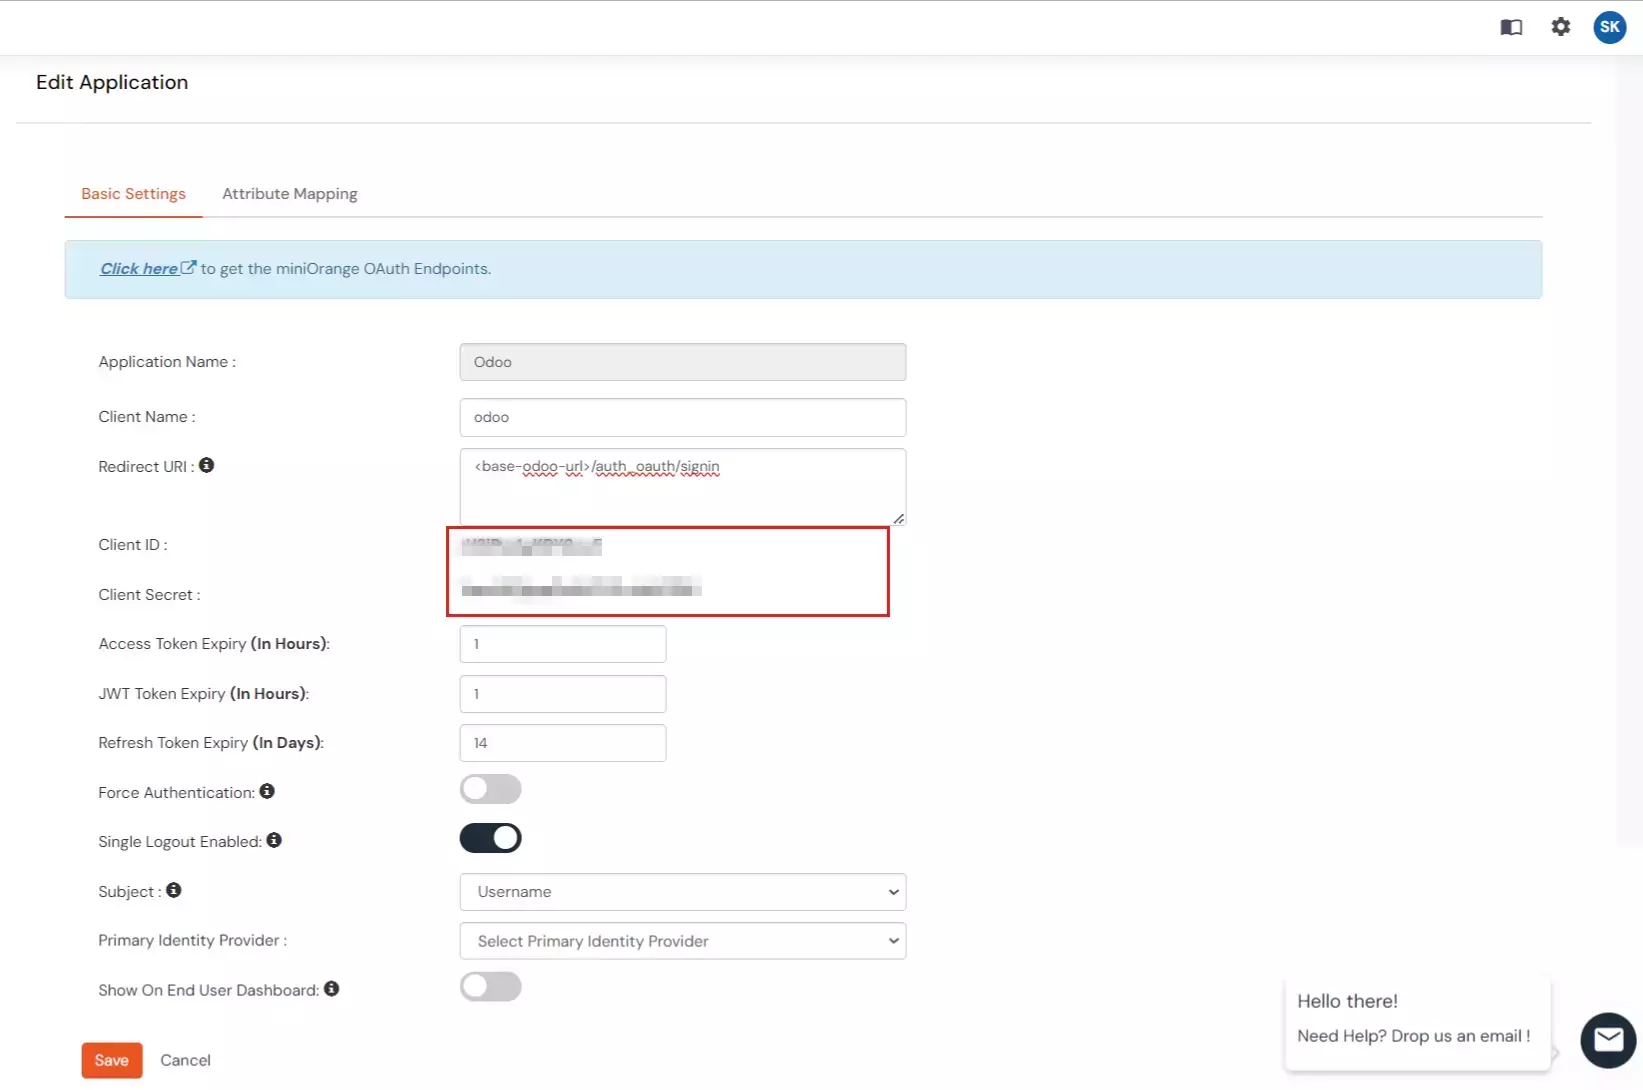1643x1090 pixels.
Task: Click the info icon beside Show On End User Dashboard
Action: coord(331,988)
